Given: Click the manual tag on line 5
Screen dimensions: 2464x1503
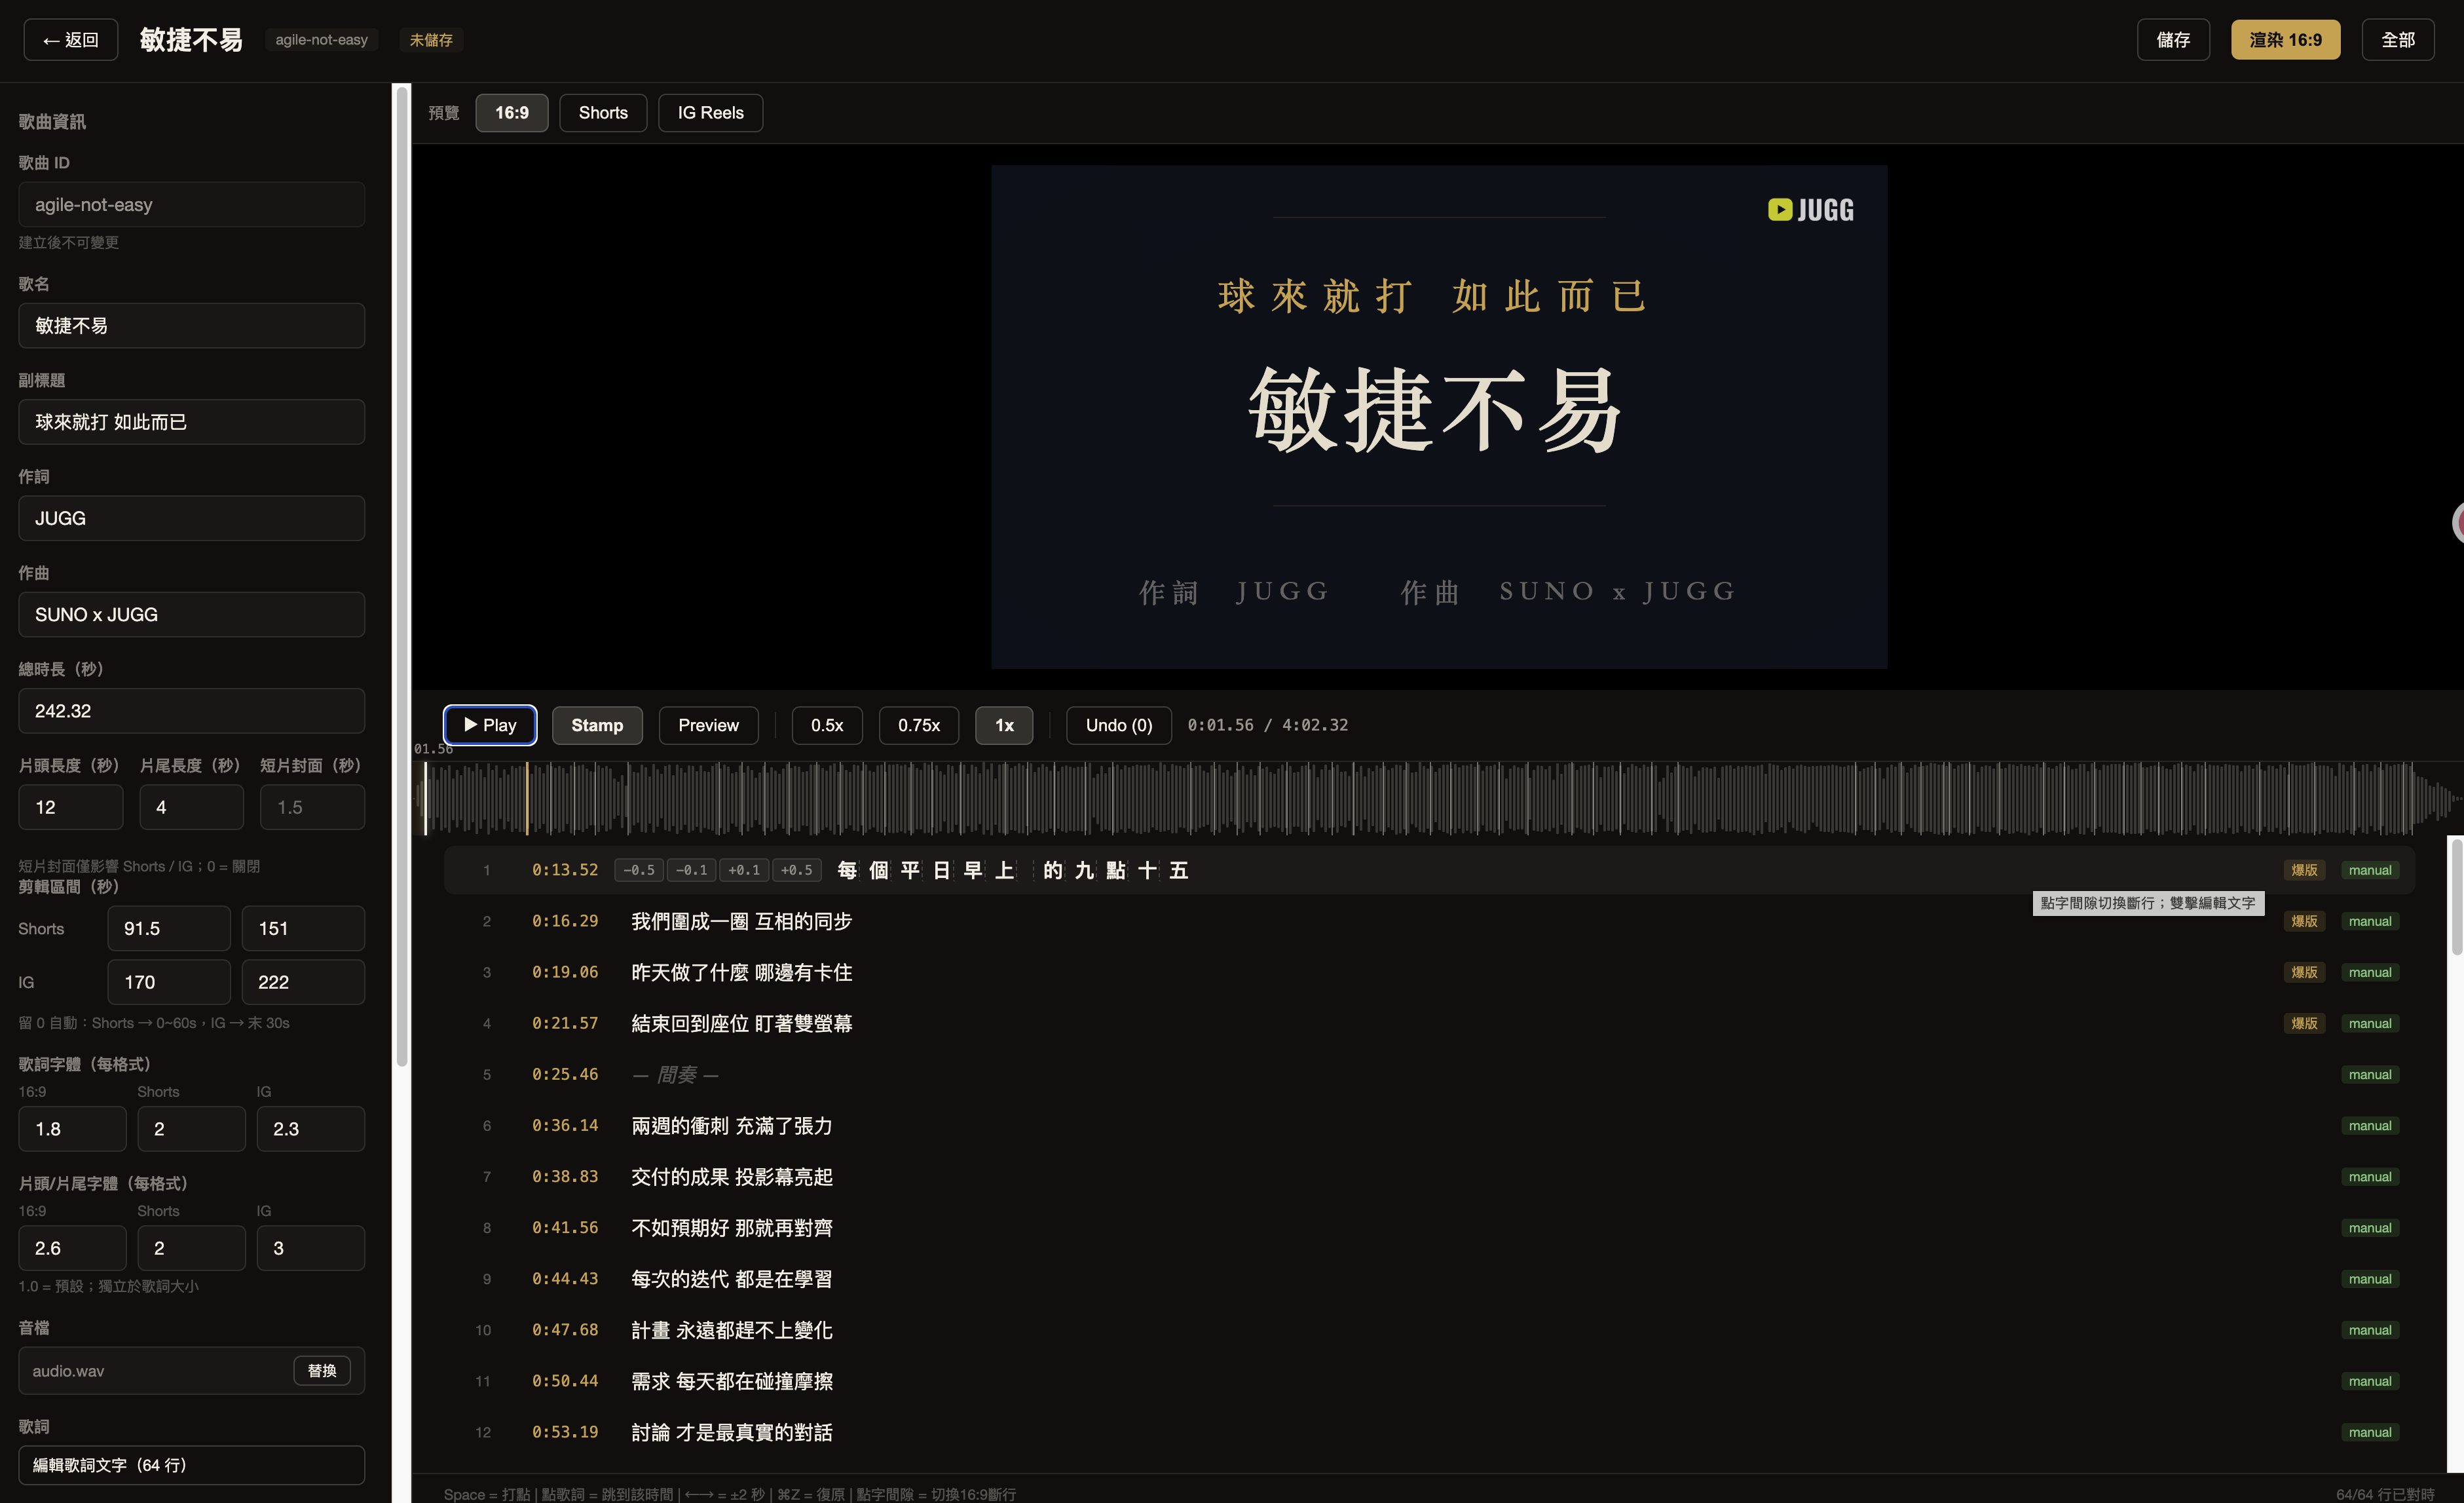Looking at the screenshot, I should [x=2369, y=1074].
